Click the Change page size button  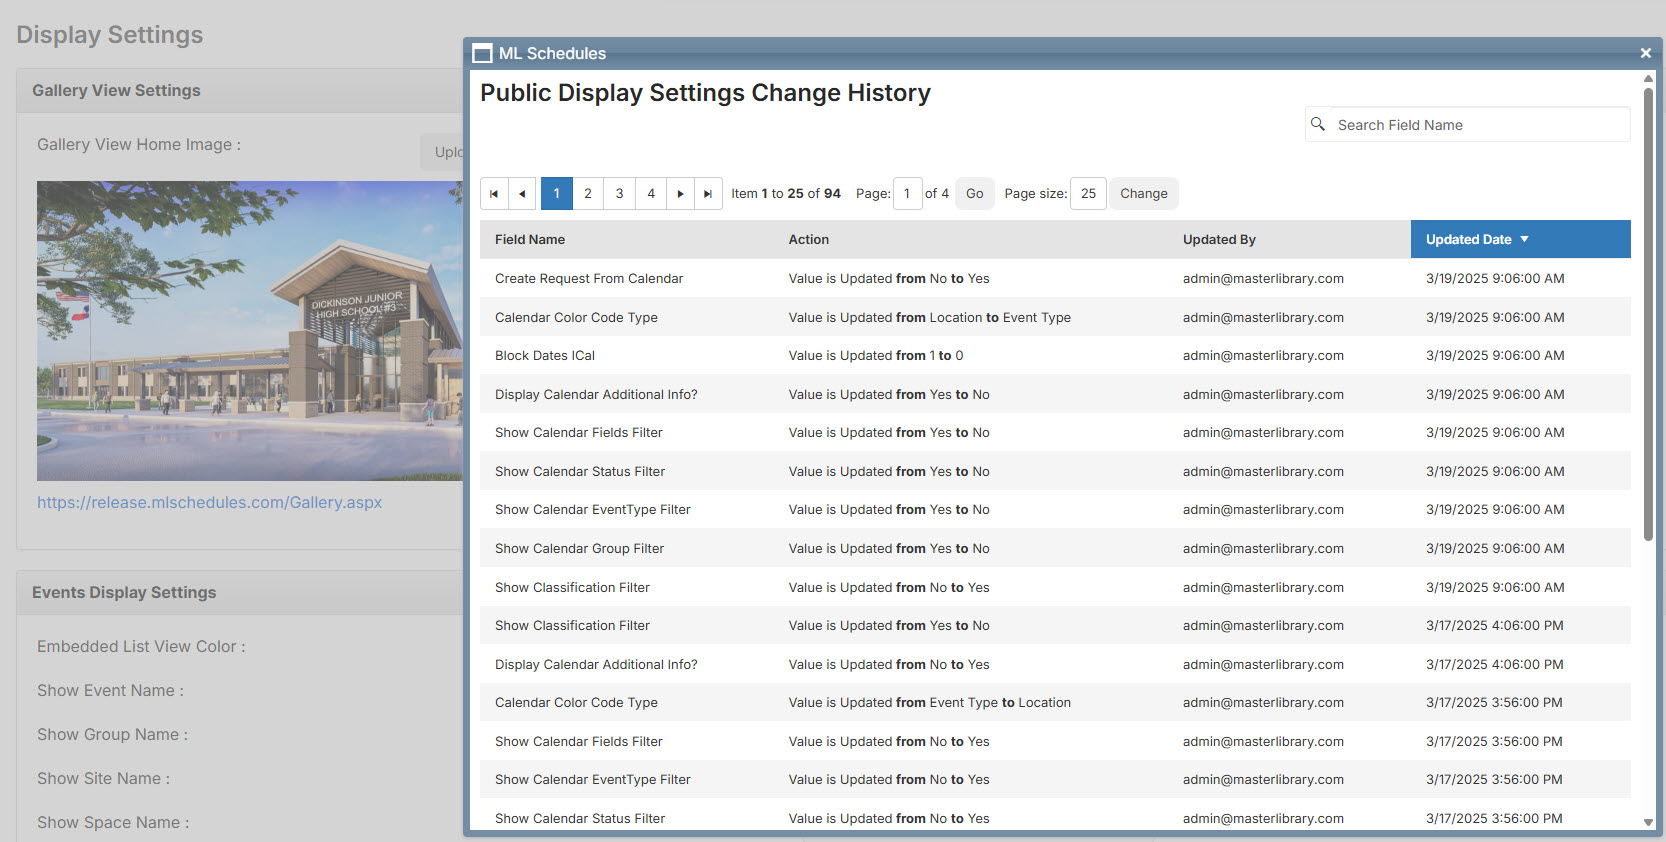(x=1144, y=194)
